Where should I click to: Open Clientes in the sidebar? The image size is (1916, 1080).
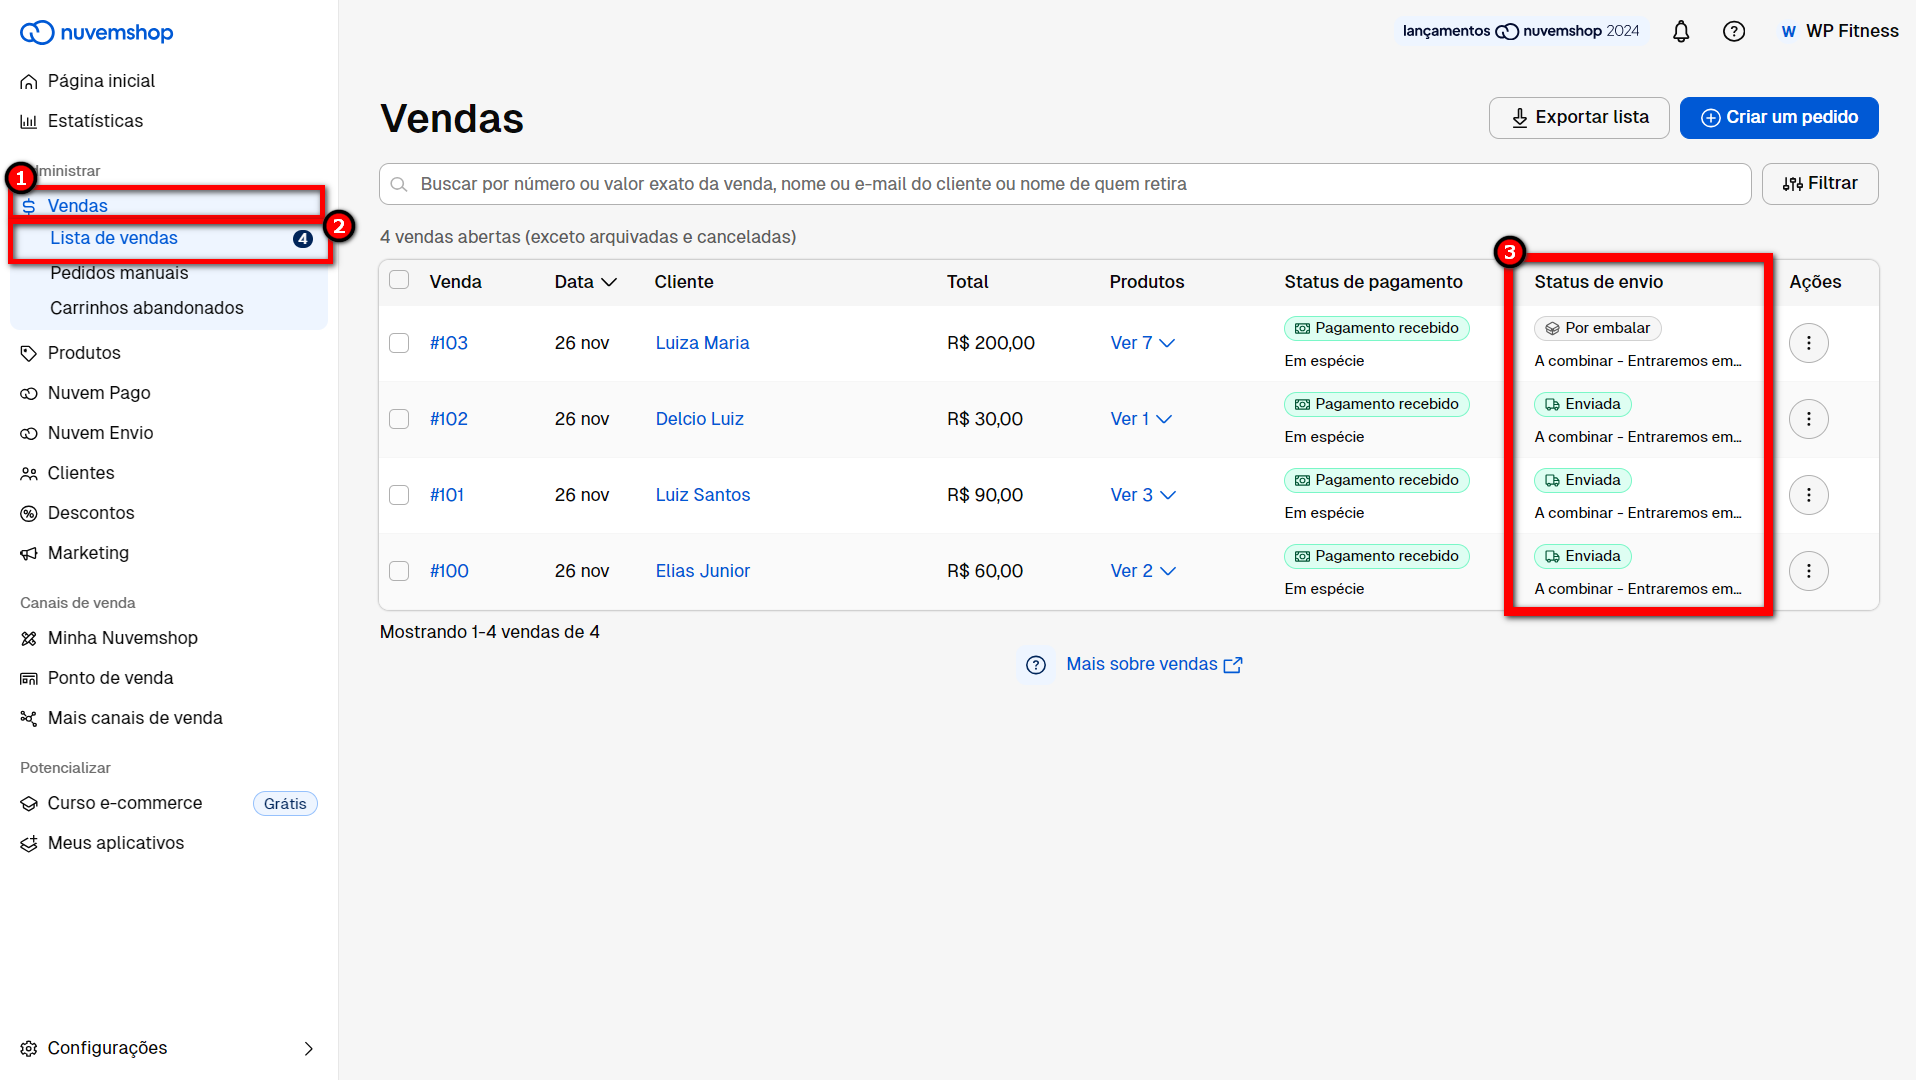[81, 473]
